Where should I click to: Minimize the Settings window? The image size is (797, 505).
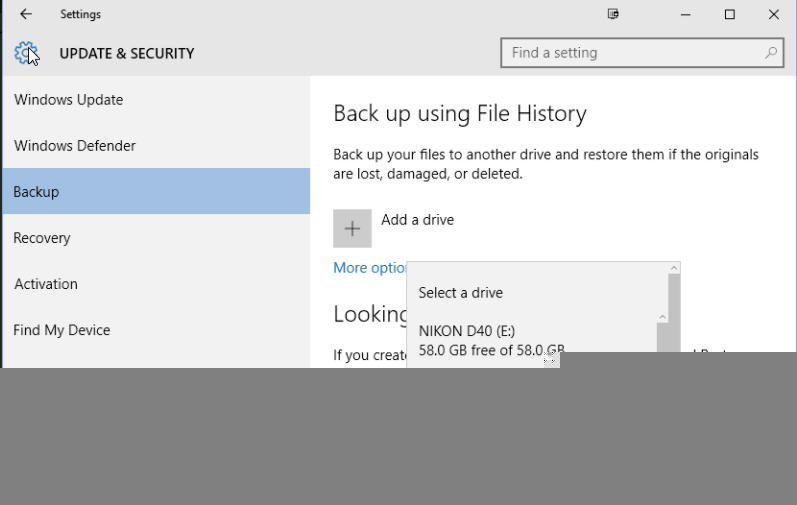686,14
